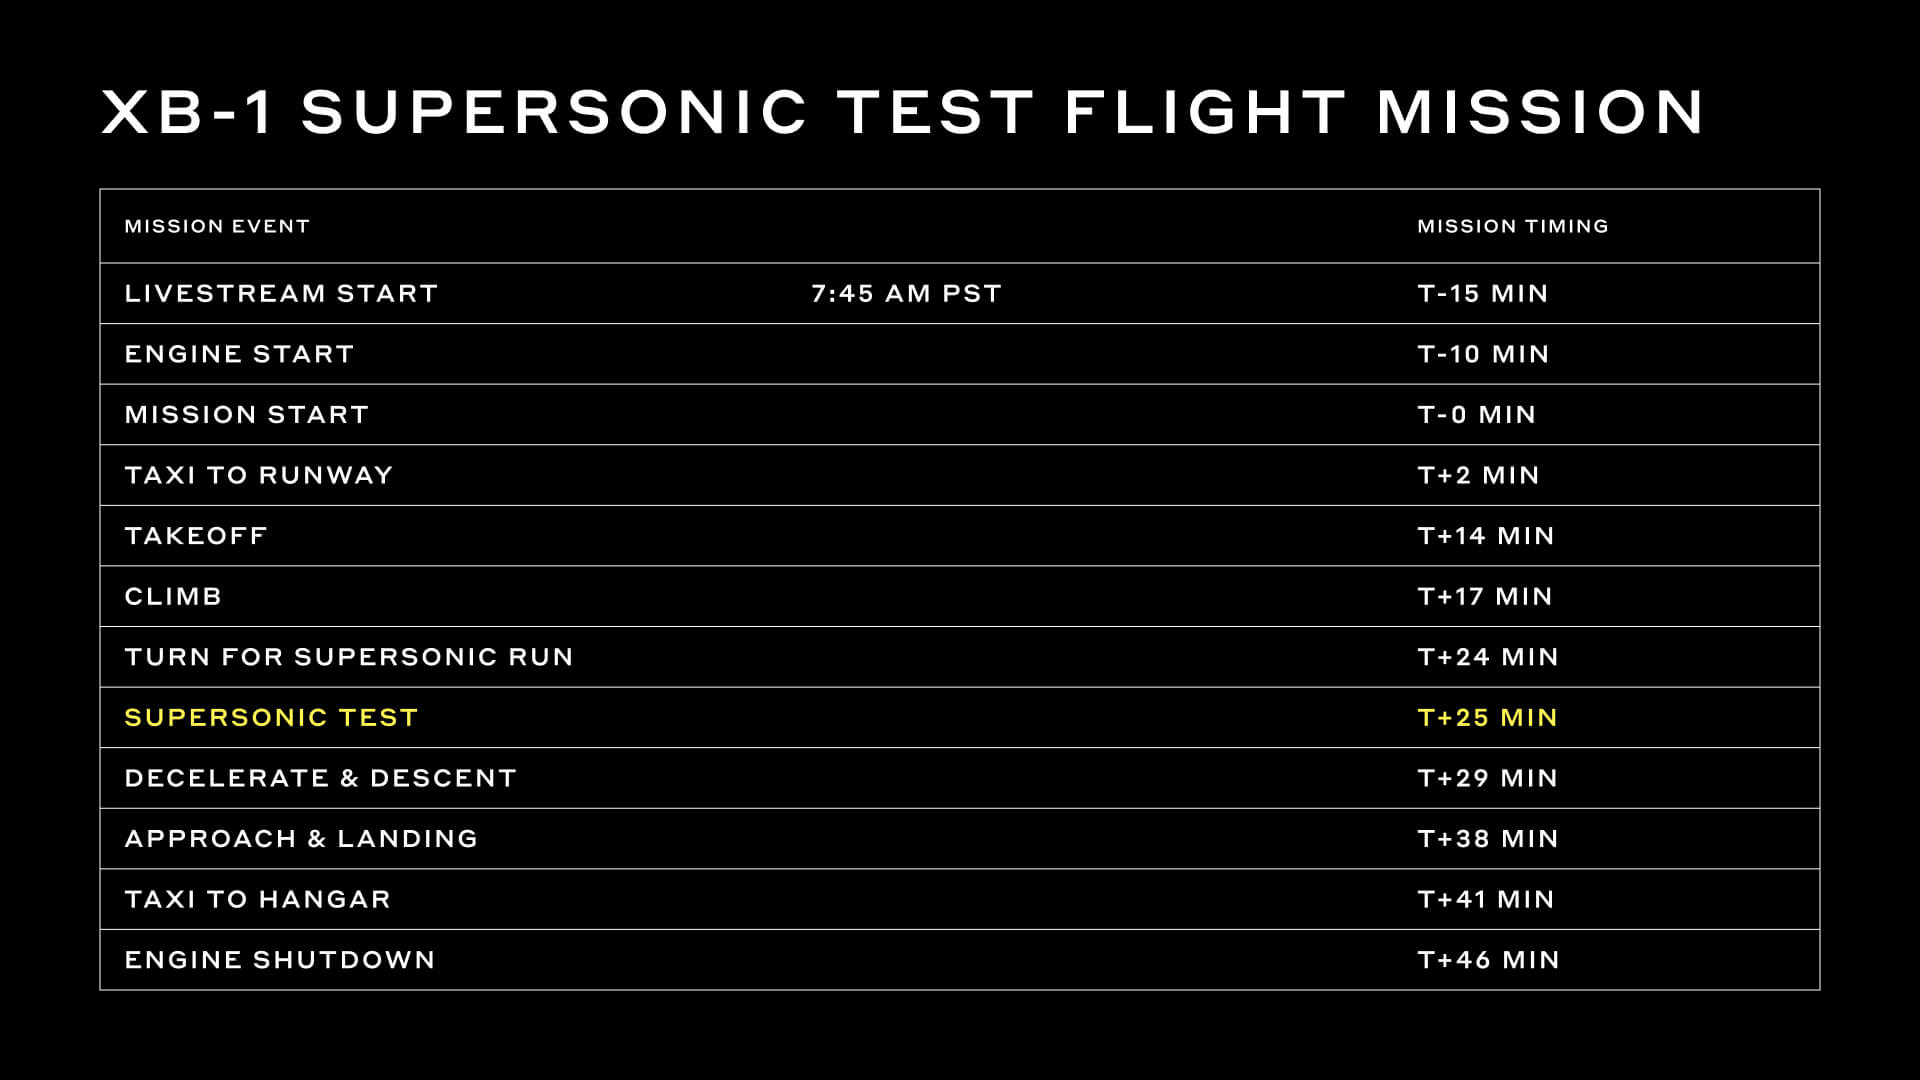Click the Takeoff row label
Image resolution: width=1920 pixels, height=1080 pixels.
pyautogui.click(x=196, y=536)
